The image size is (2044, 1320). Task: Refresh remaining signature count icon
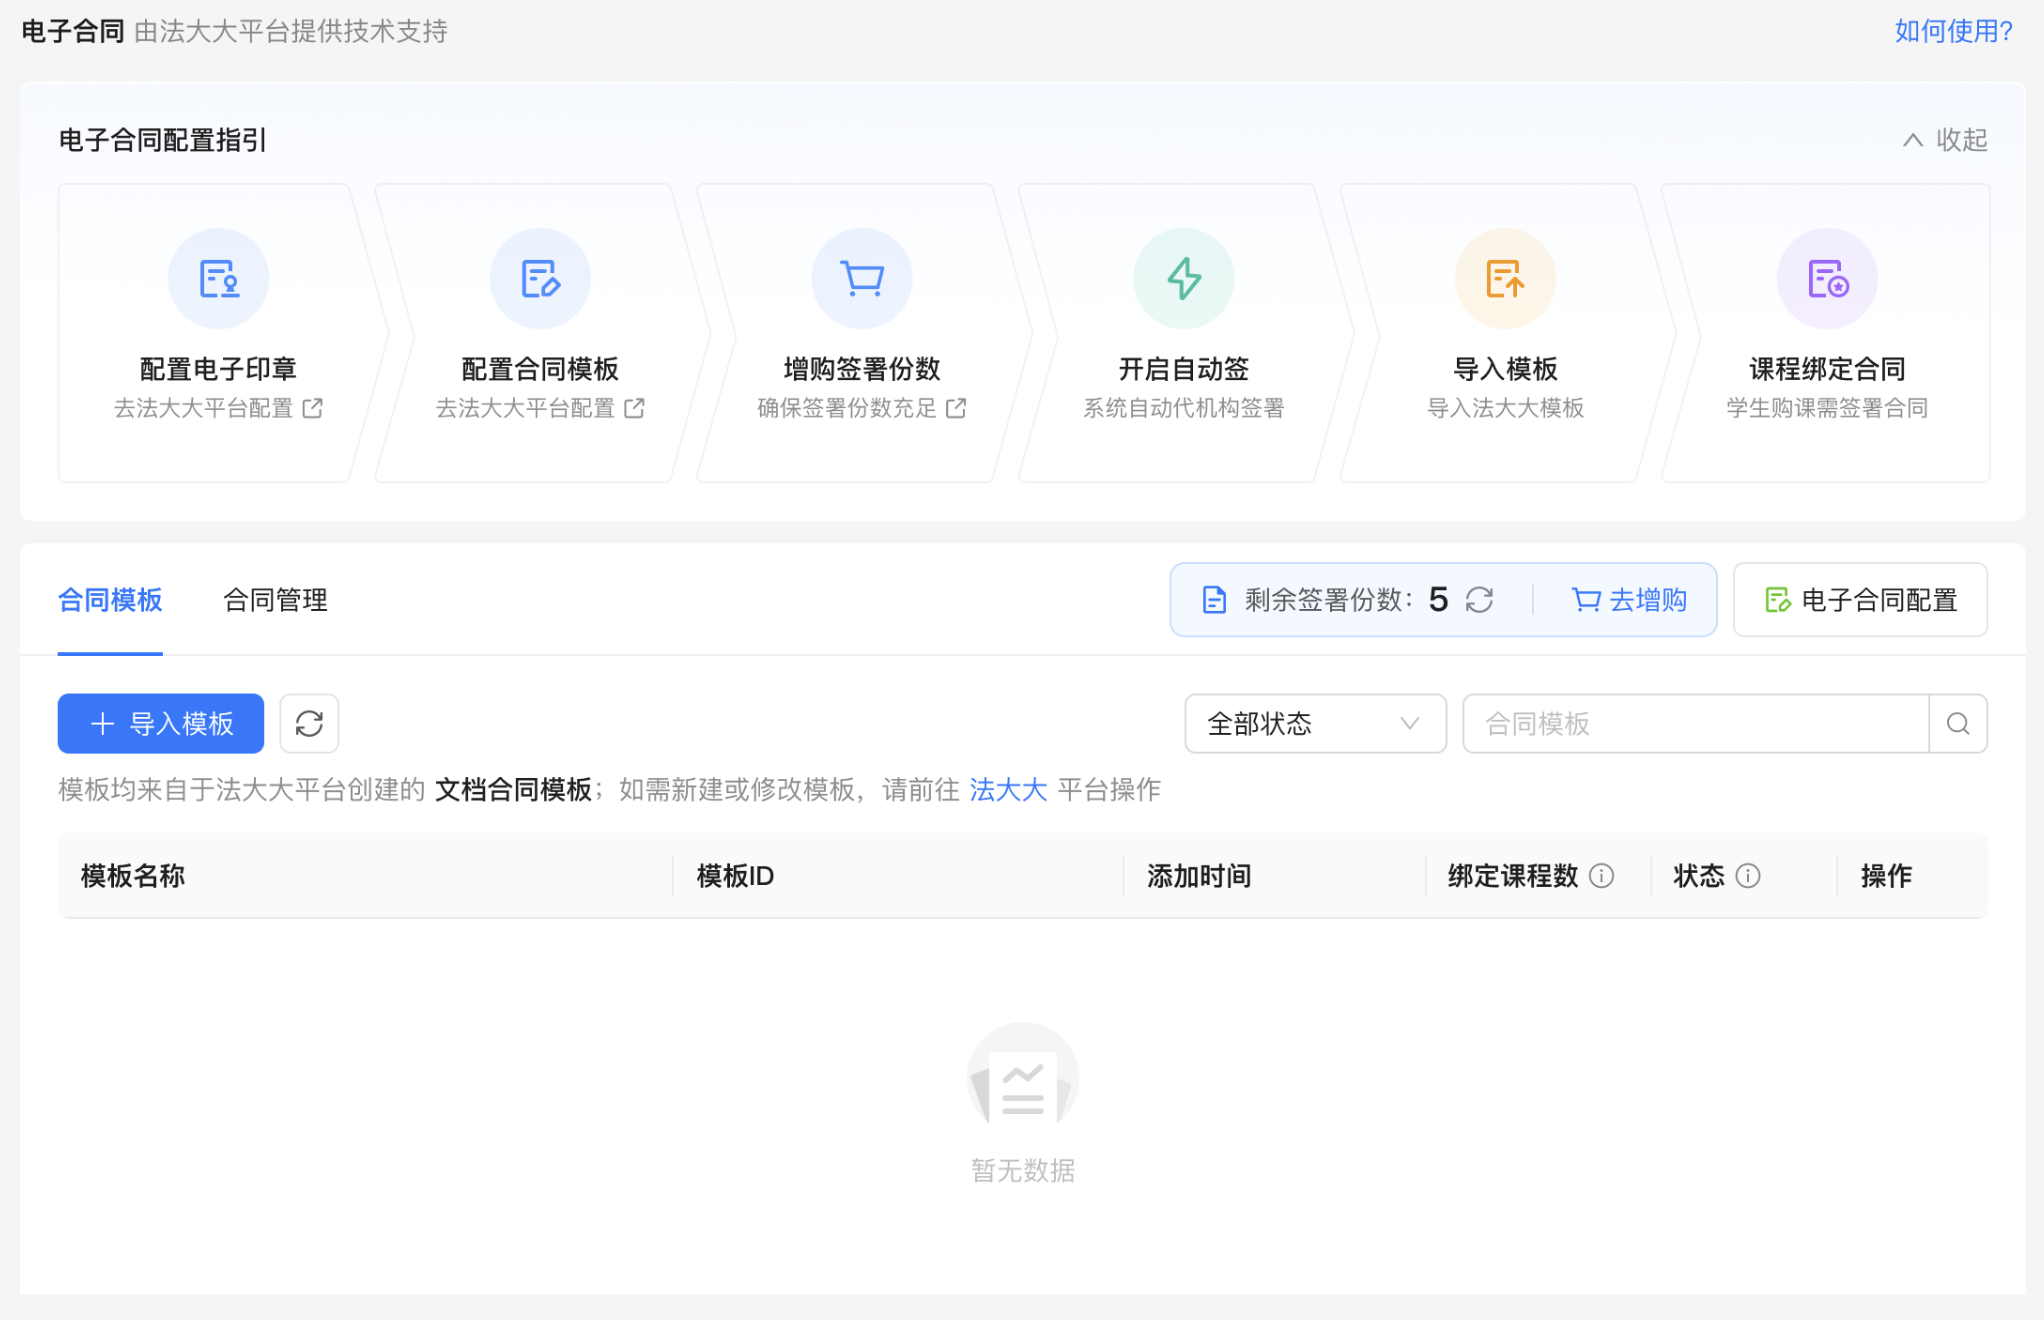coord(1479,600)
